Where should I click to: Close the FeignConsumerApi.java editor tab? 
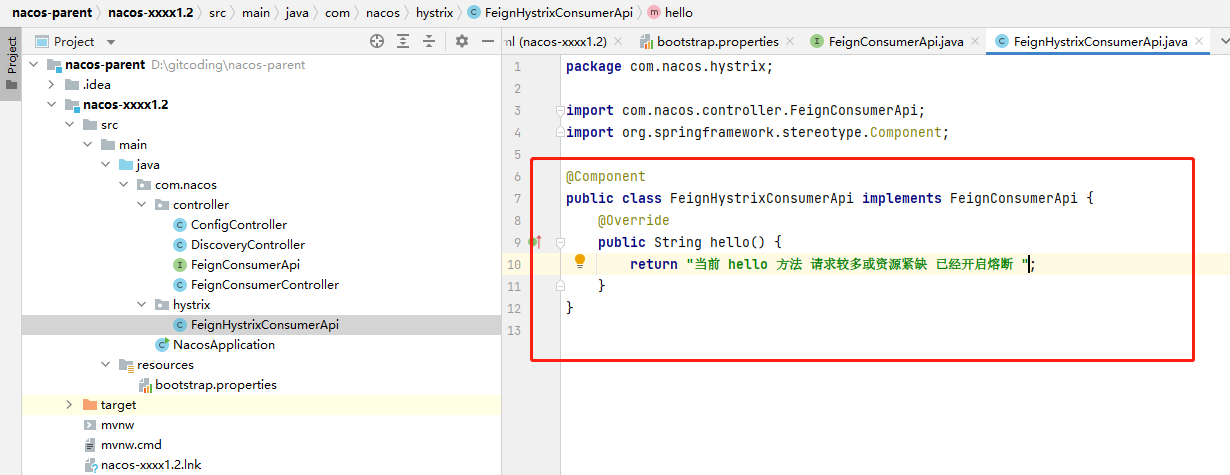click(x=975, y=41)
